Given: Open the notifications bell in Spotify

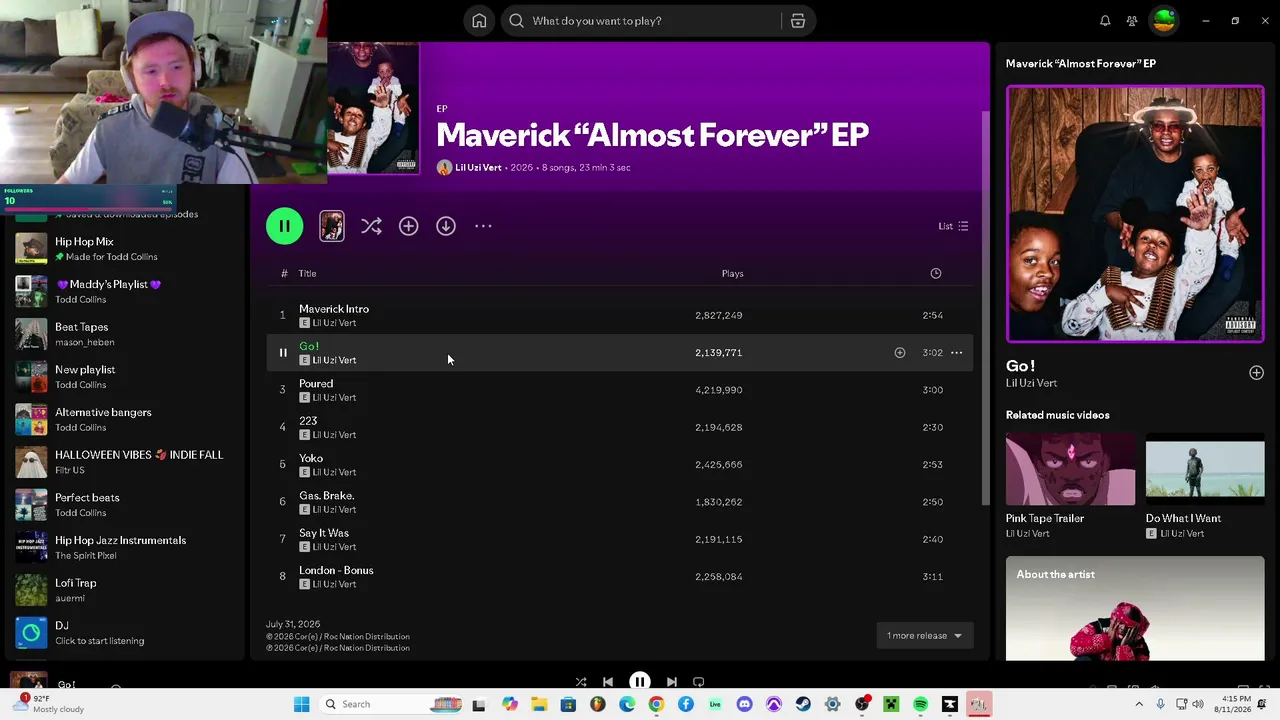Looking at the screenshot, I should [x=1105, y=21].
